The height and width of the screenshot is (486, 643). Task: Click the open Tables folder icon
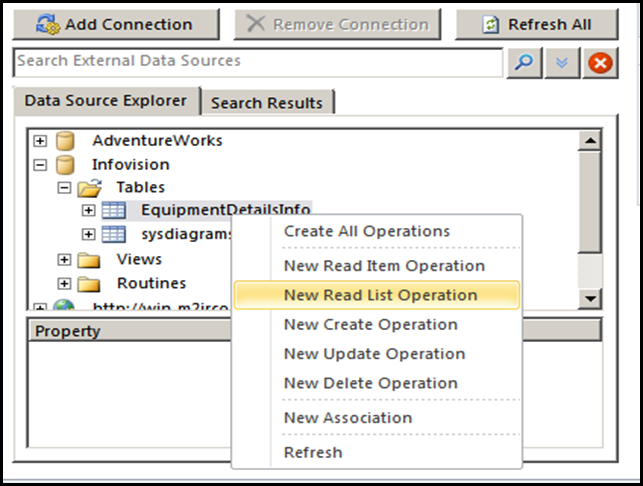tap(90, 188)
